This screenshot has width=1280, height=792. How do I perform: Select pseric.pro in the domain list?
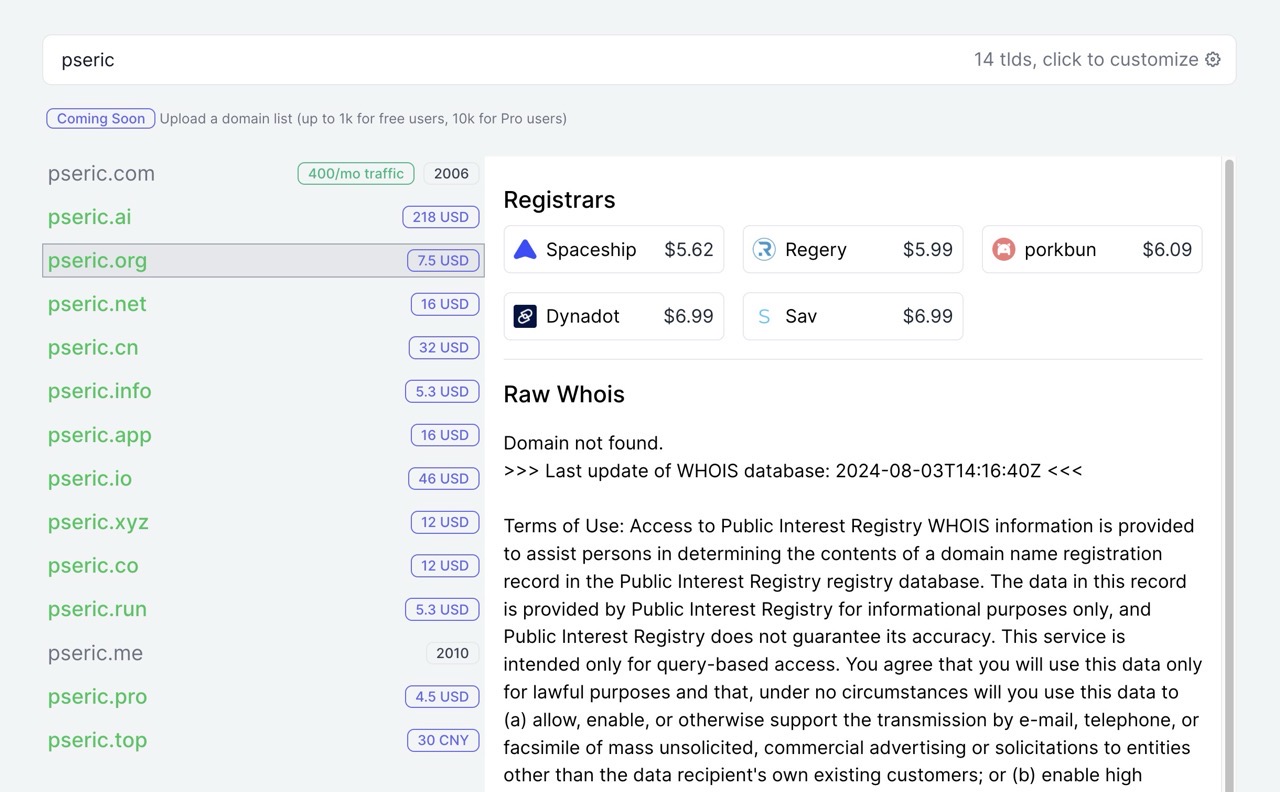tap(263, 697)
